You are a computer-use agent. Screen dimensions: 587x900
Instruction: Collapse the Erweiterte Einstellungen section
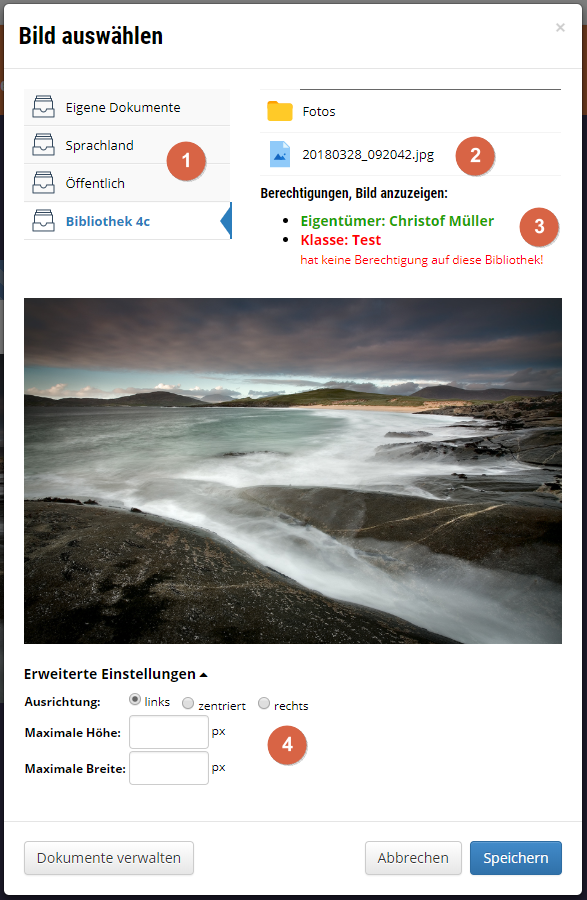click(115, 674)
